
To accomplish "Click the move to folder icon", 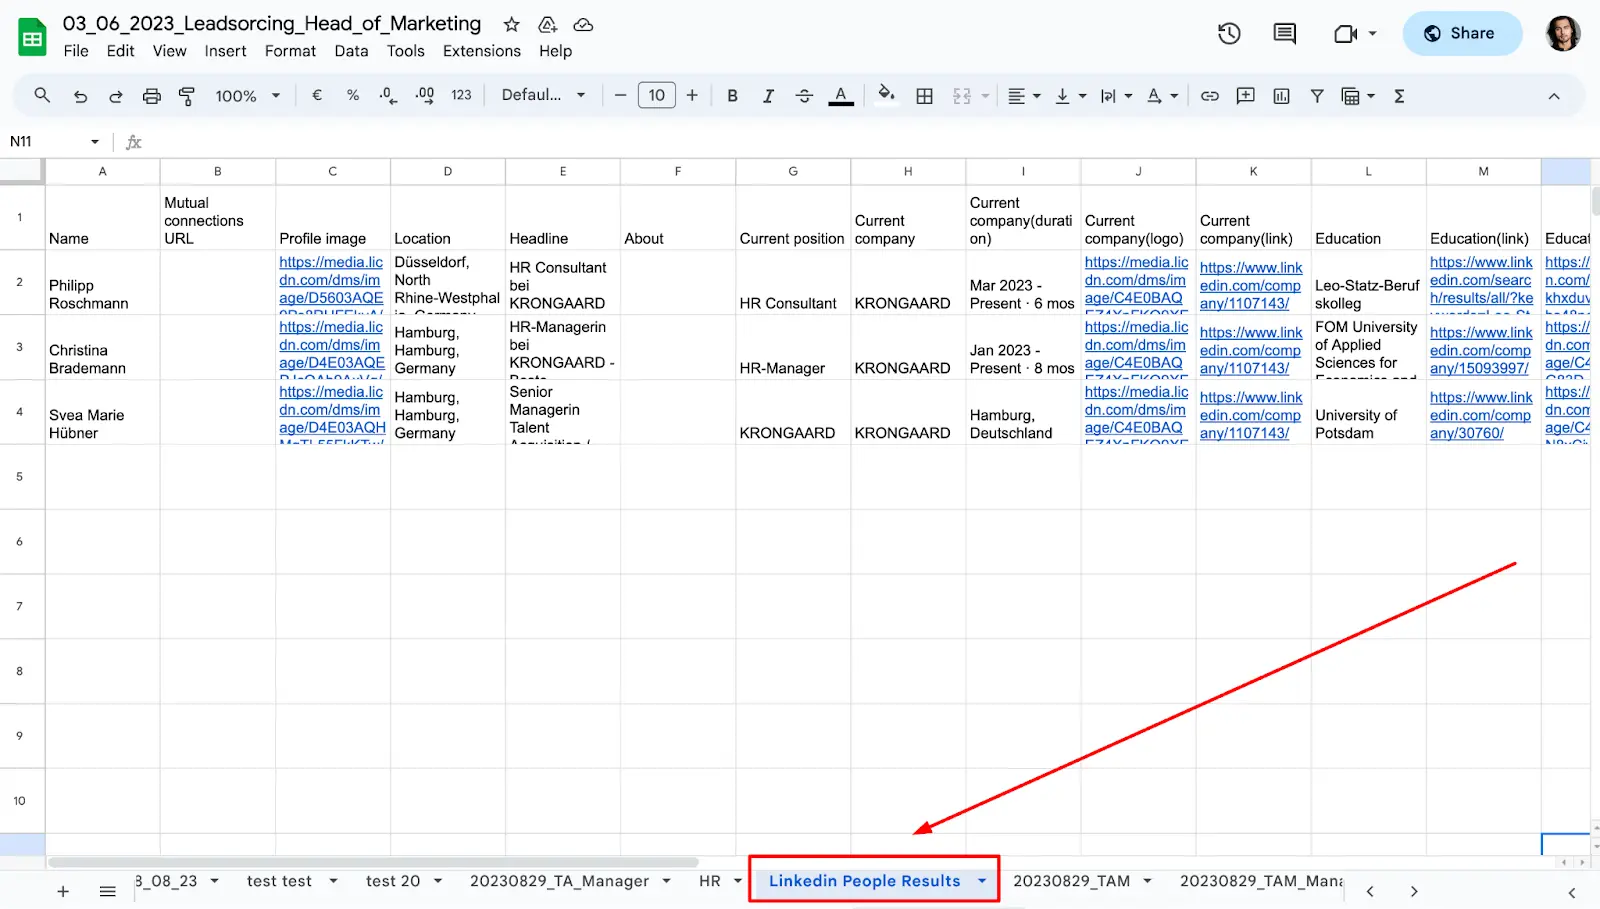I will click(x=547, y=24).
